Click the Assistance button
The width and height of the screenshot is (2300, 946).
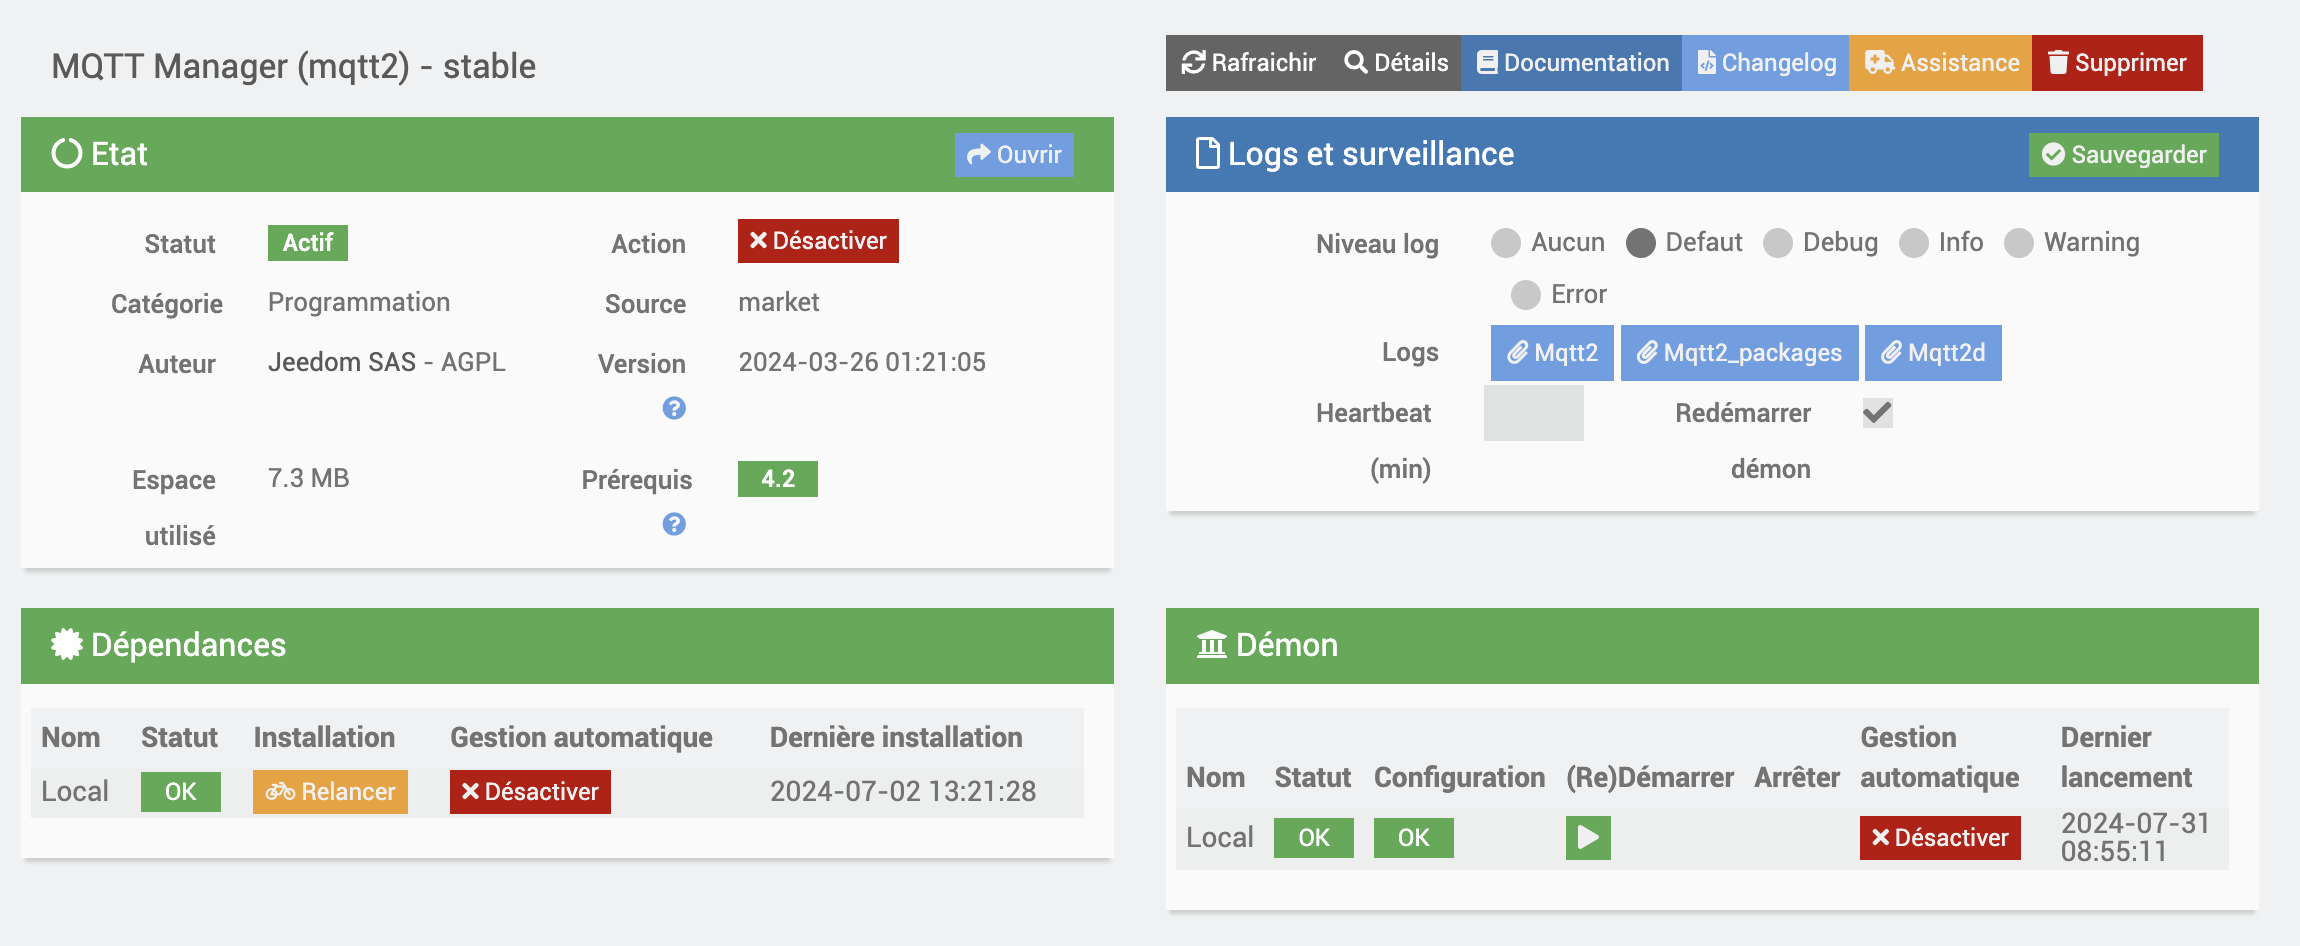(x=1941, y=63)
